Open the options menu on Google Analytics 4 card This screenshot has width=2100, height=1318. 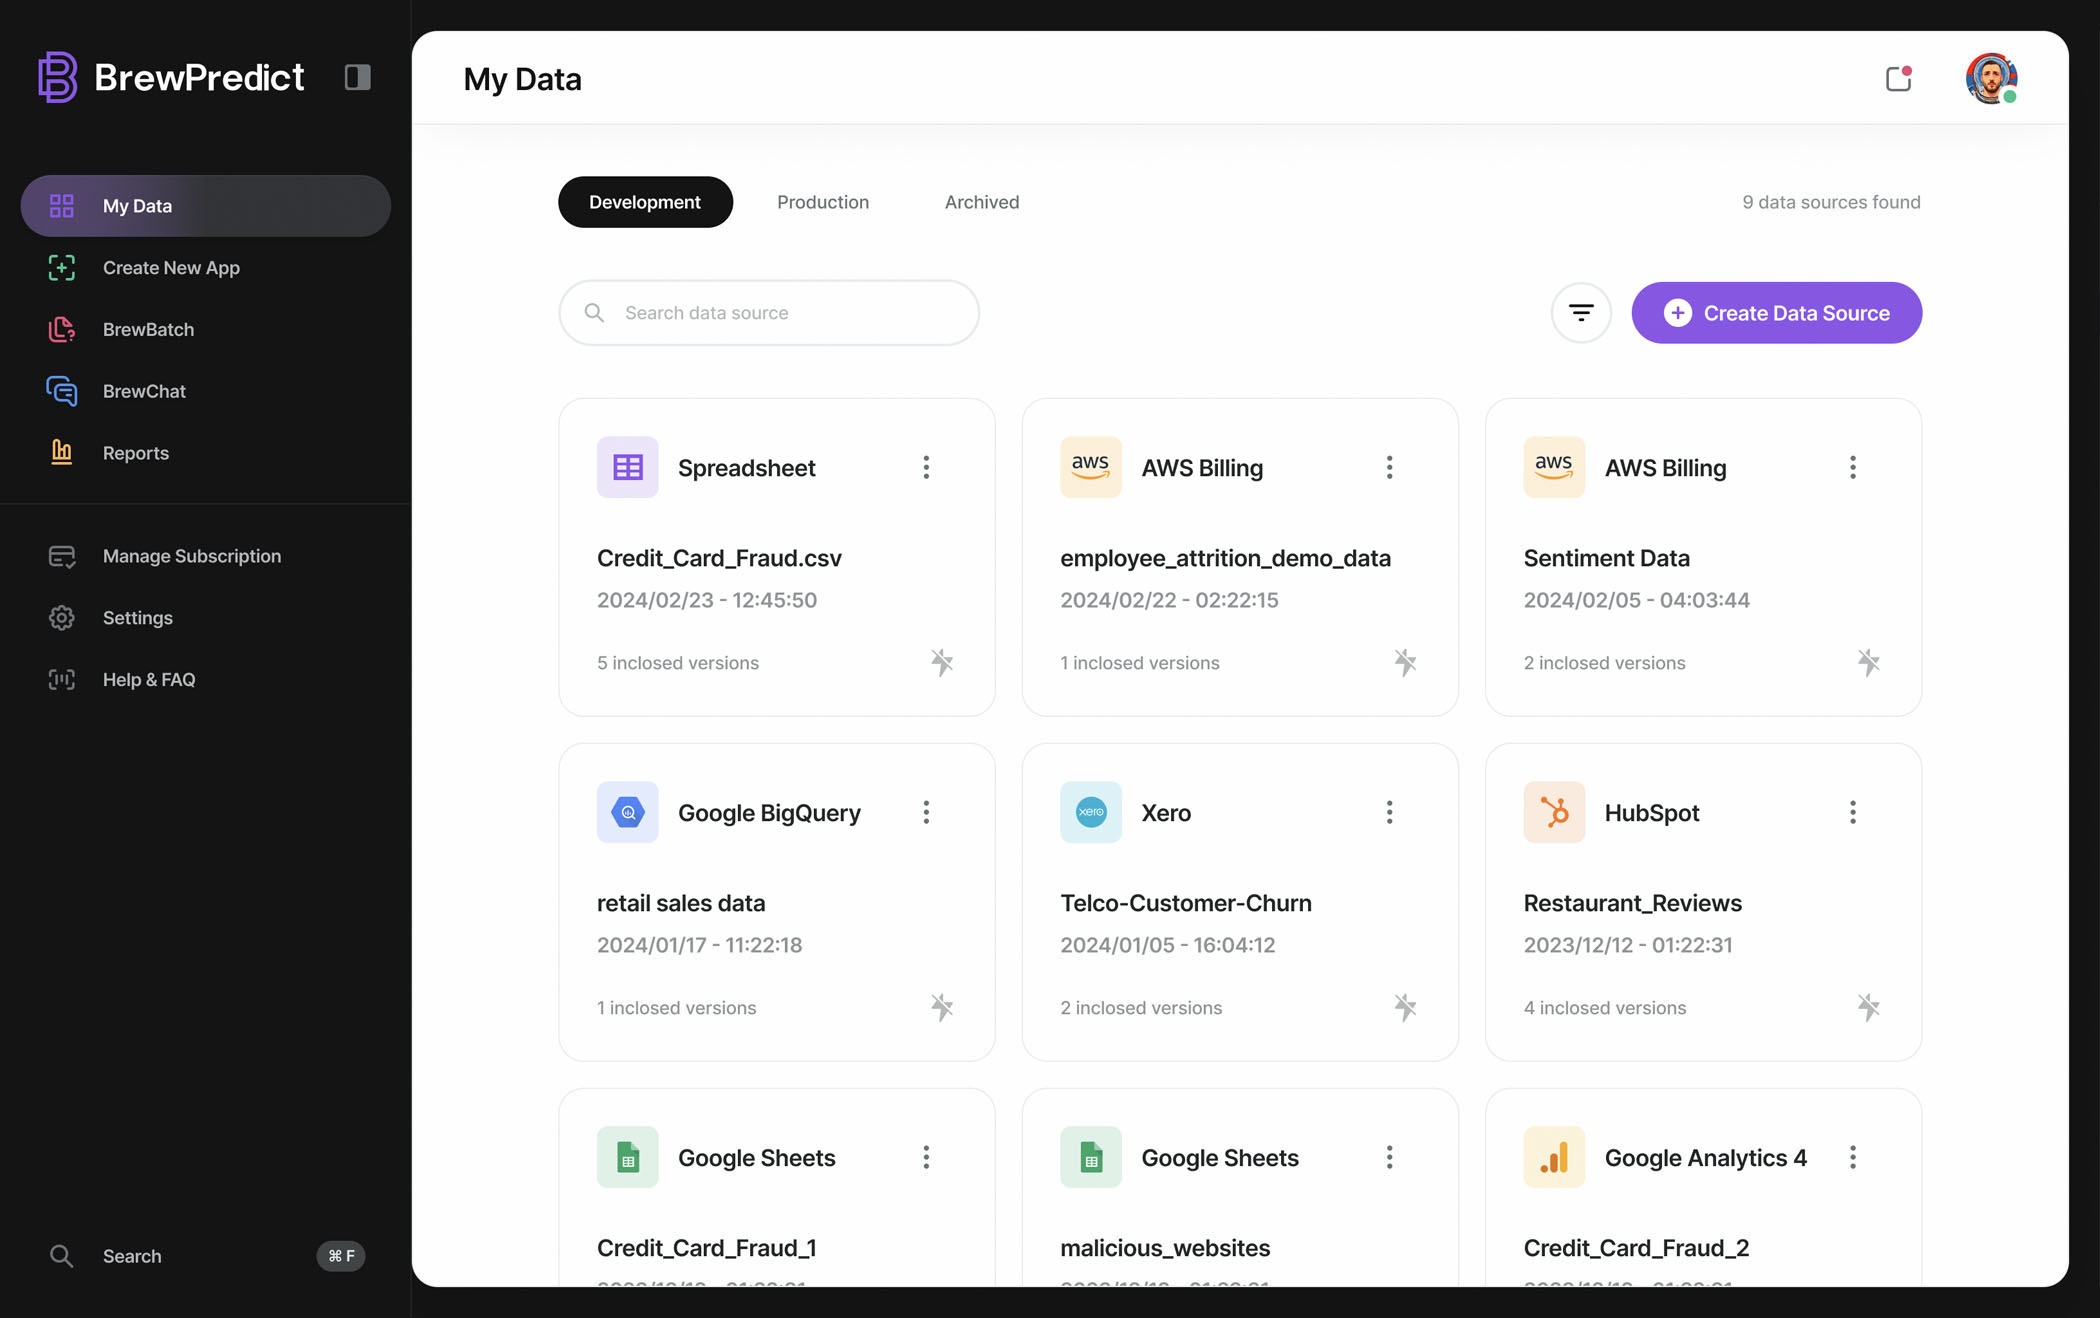click(1852, 1157)
